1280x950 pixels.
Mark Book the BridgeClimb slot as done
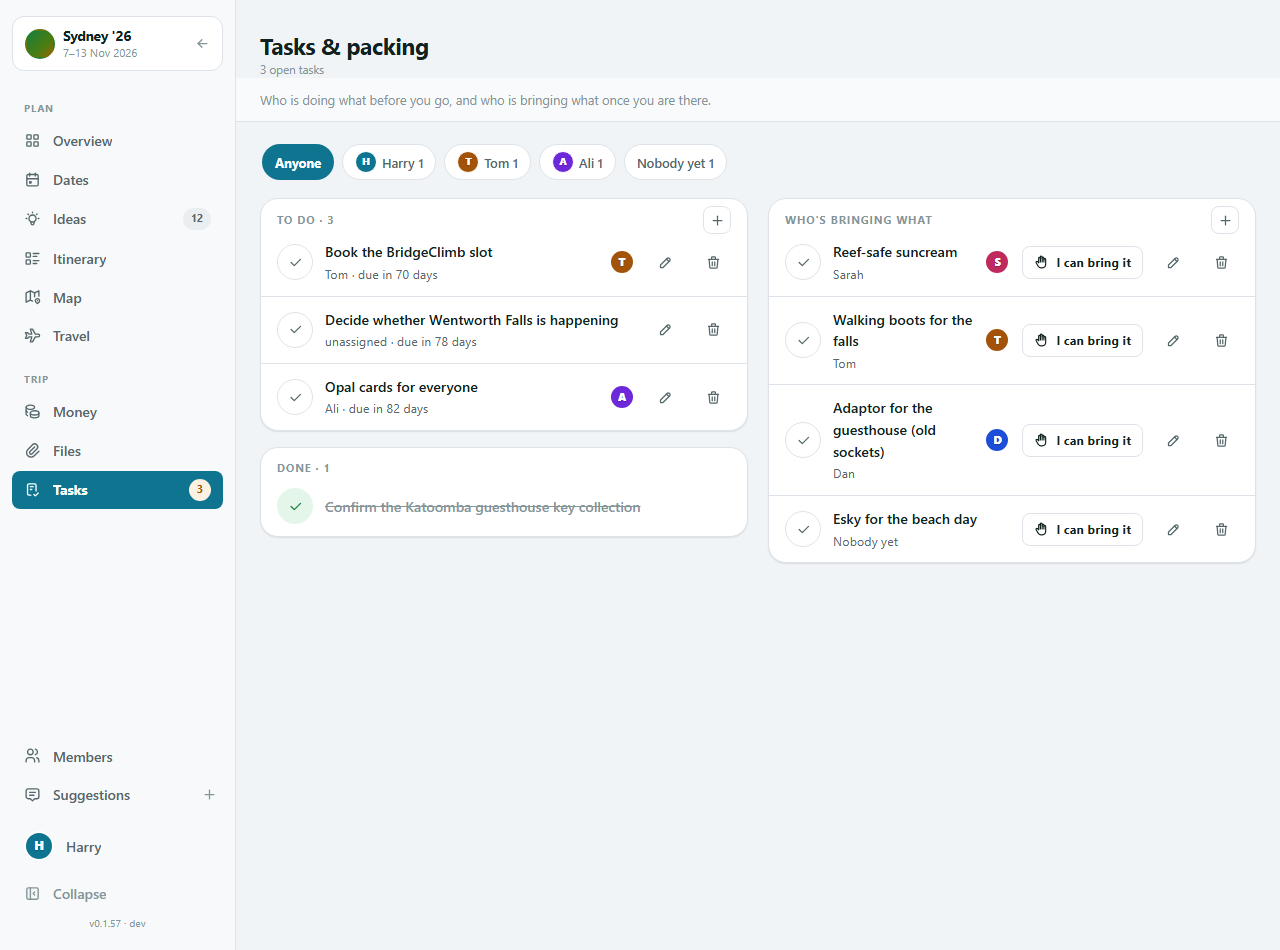[295, 263]
